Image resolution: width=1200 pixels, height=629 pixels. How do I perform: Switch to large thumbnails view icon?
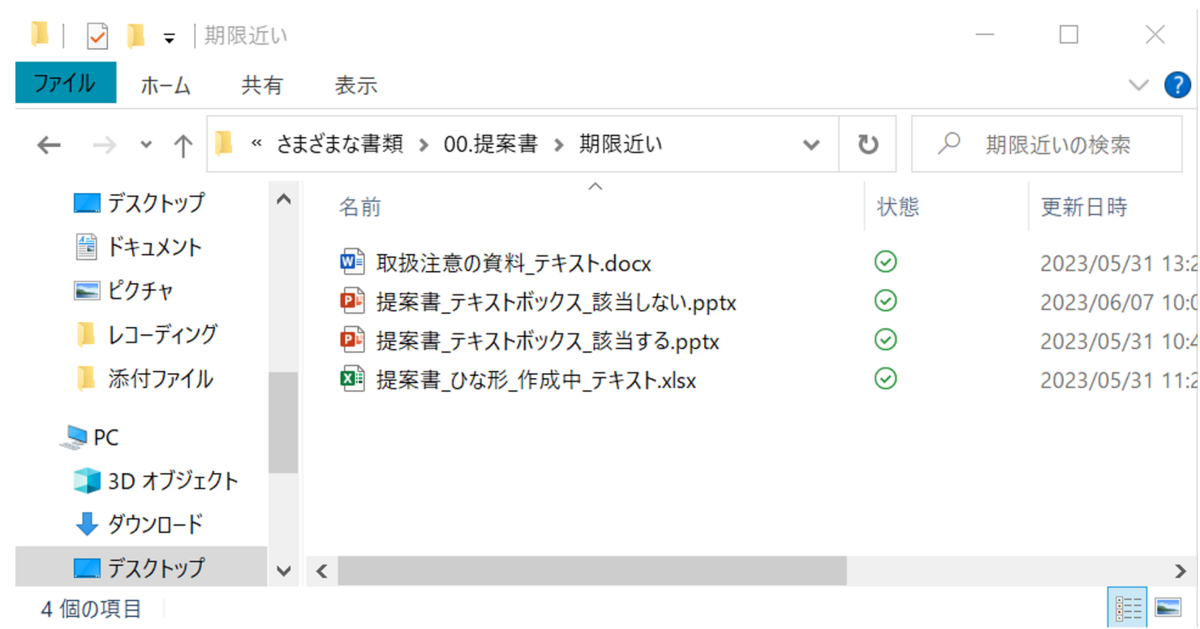[1168, 607]
